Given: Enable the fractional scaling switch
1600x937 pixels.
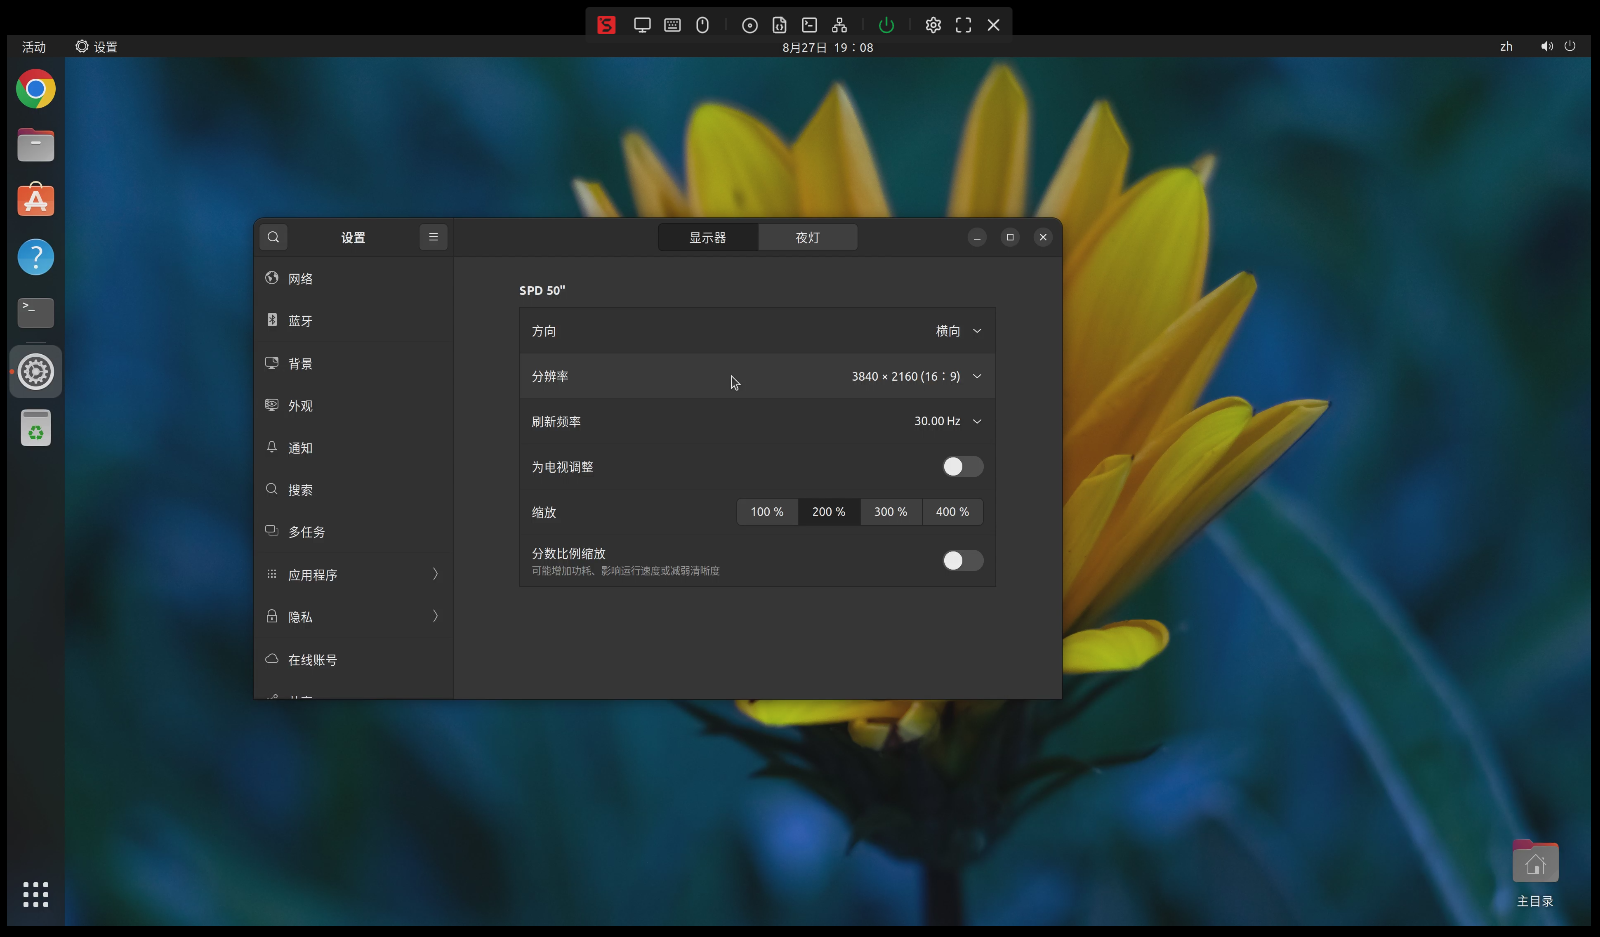Looking at the screenshot, I should 963,561.
